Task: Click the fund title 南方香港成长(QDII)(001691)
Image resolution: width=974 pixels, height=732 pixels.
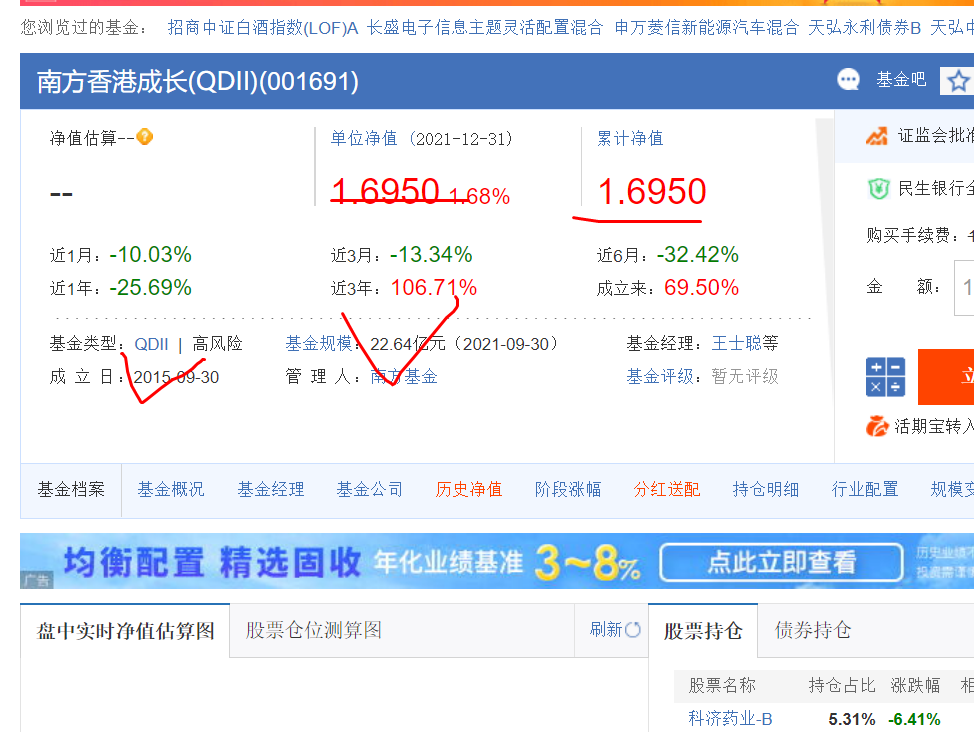Action: coord(198,81)
